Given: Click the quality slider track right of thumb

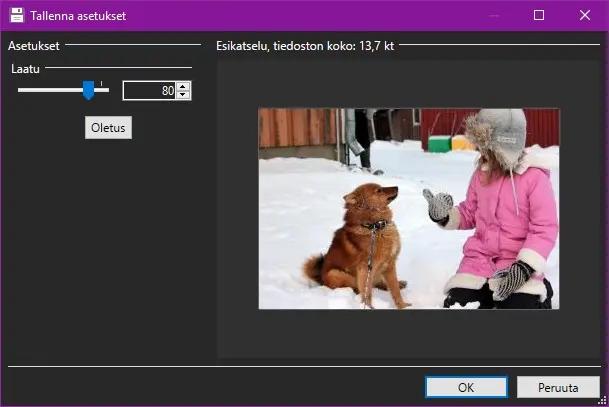Looking at the screenshot, I should 102,90.
